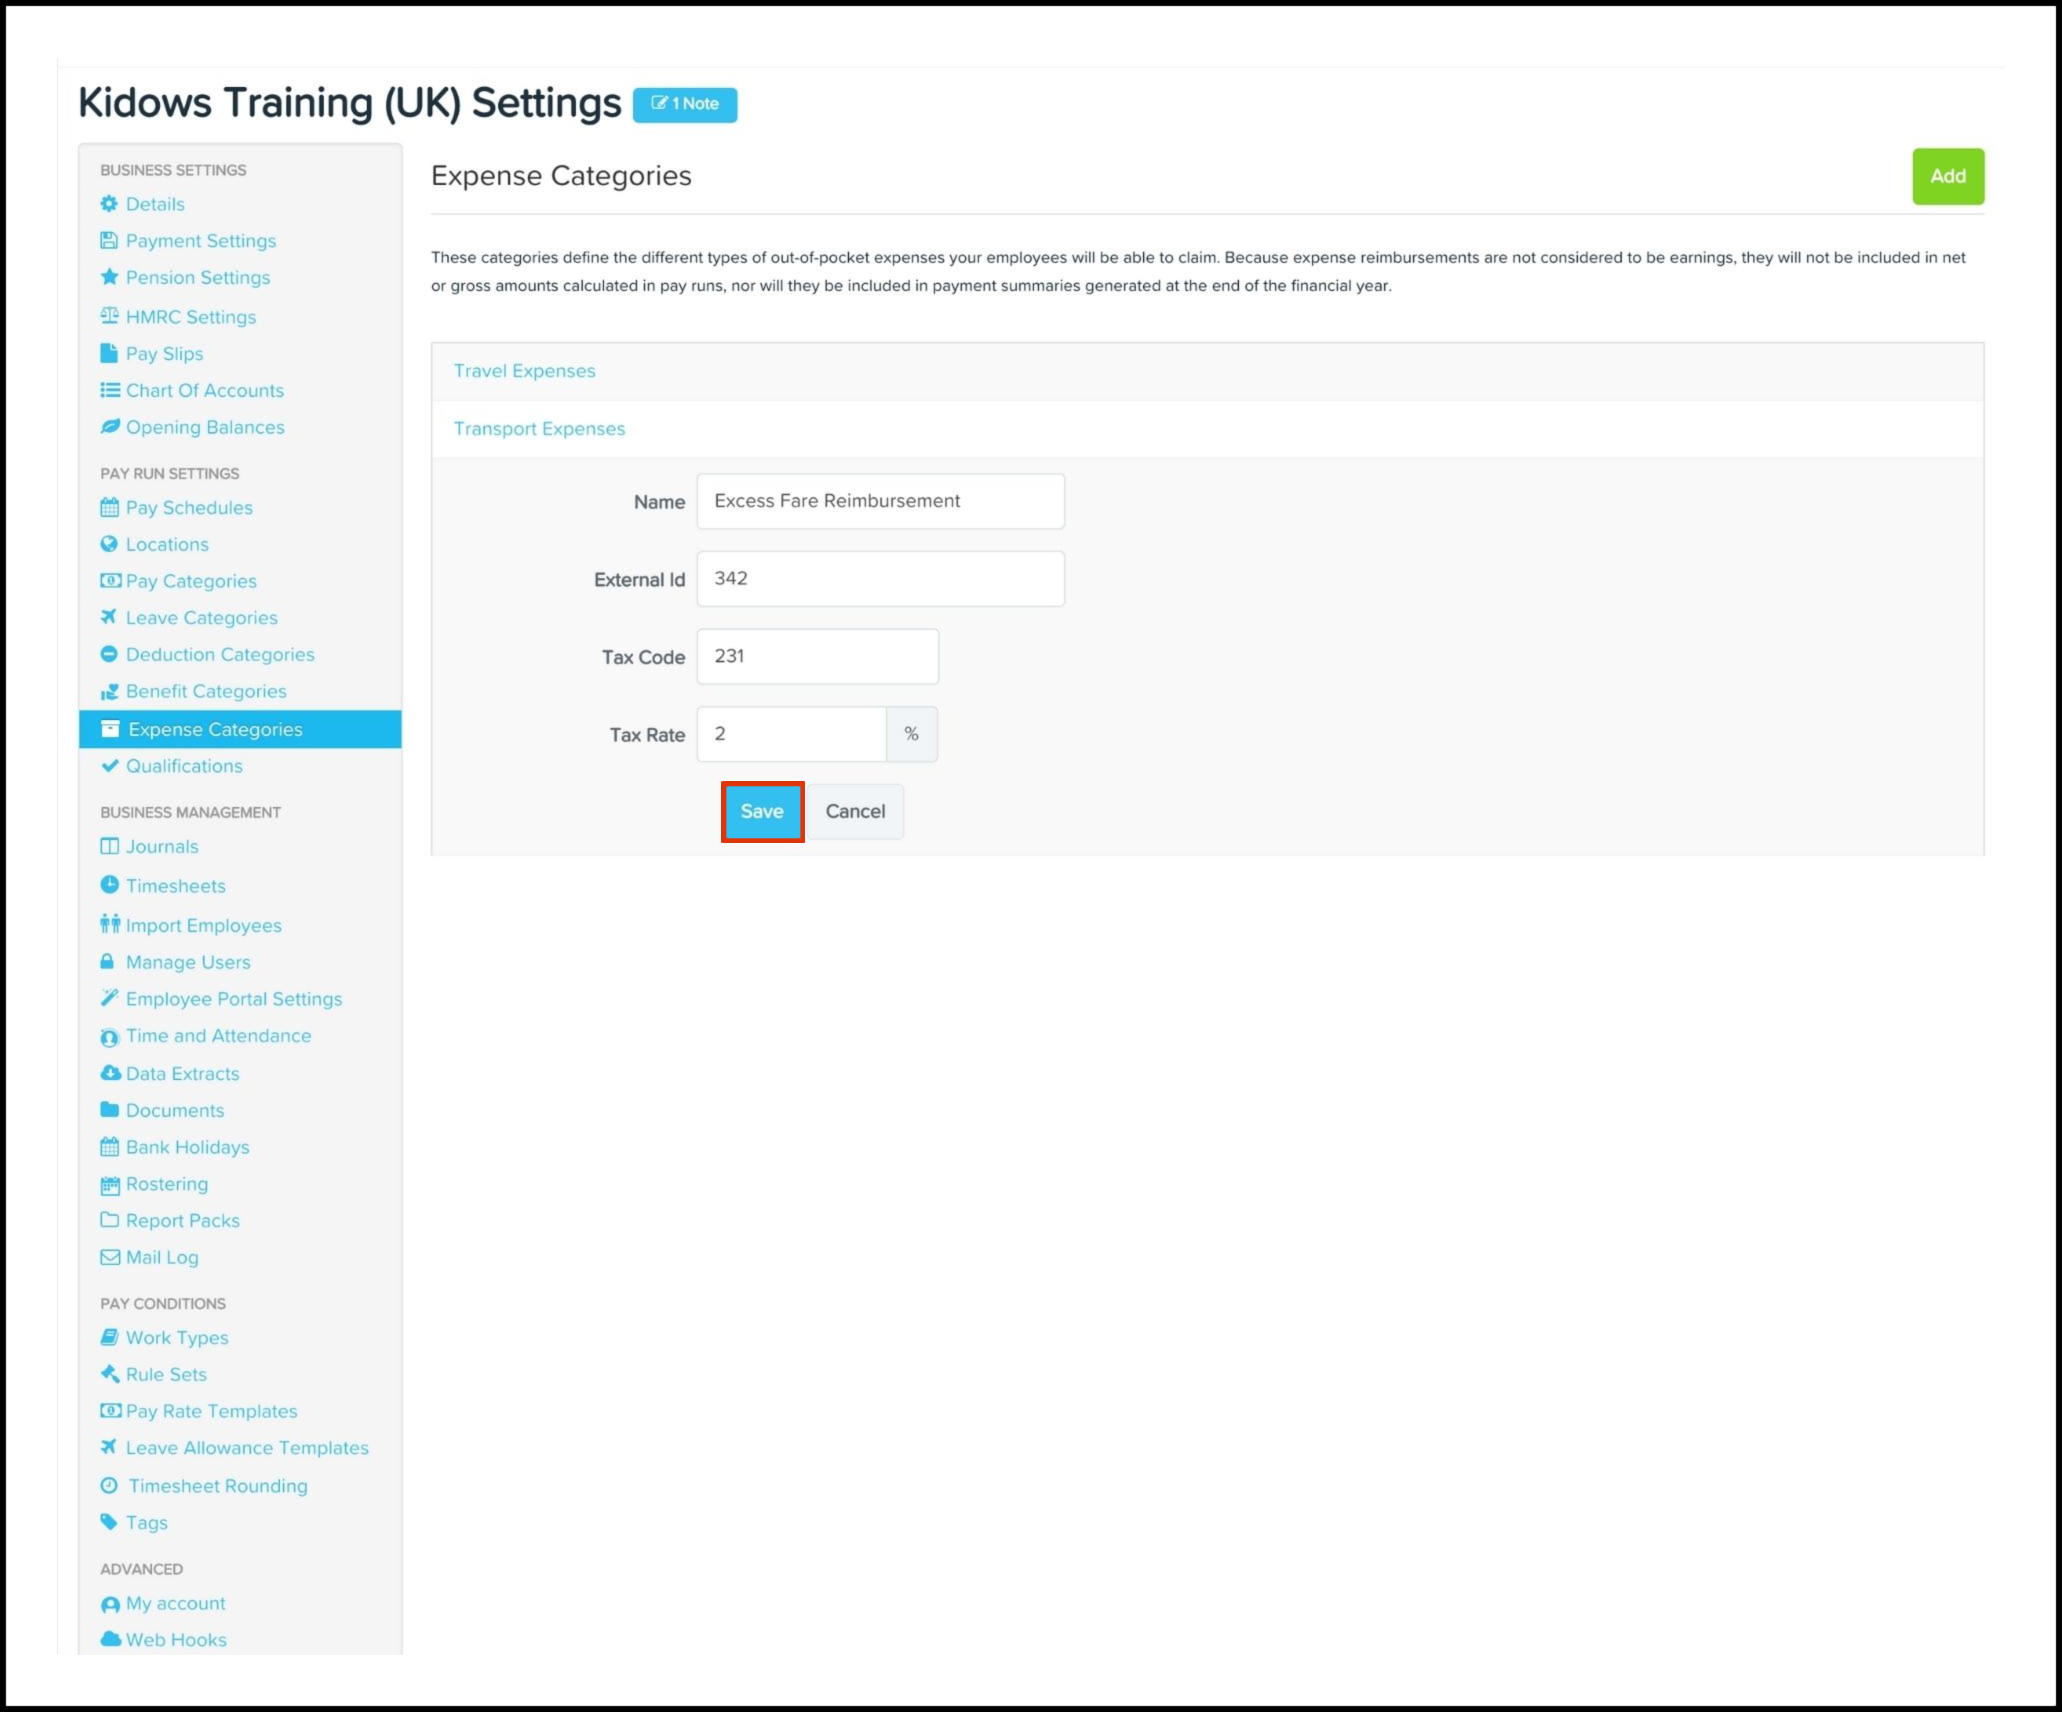The image size is (2062, 1712).
Task: Open the Expense Categories sidebar item
Action: pyautogui.click(x=215, y=729)
